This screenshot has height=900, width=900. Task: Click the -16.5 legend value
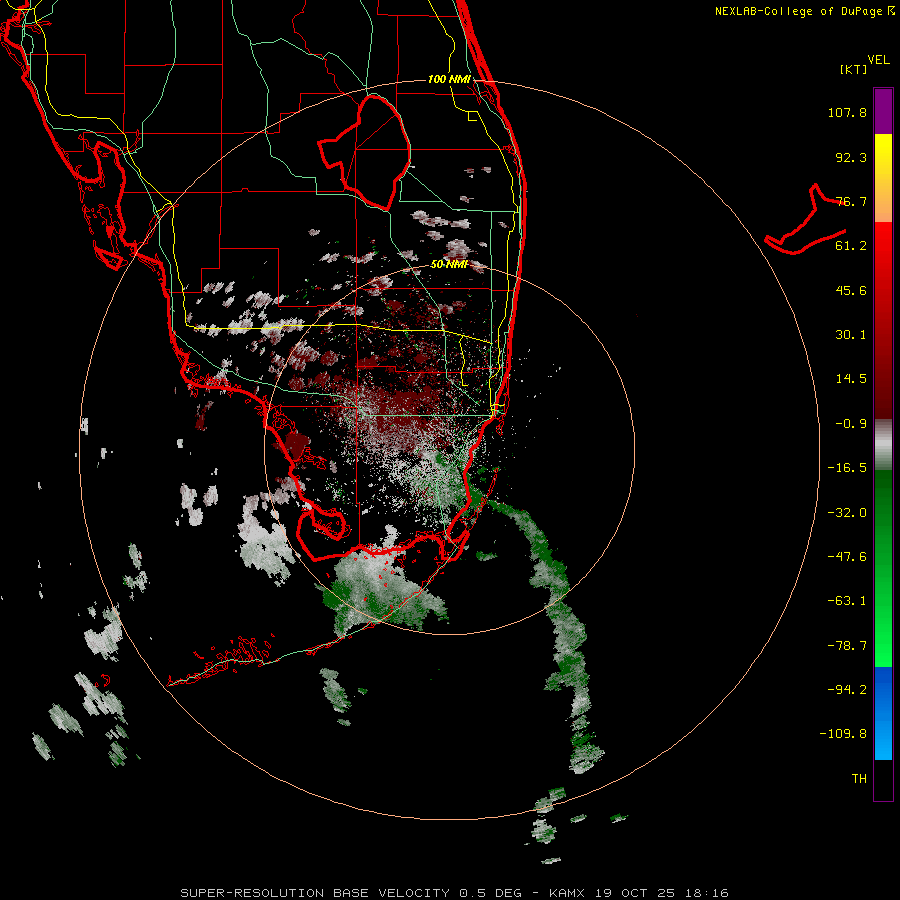point(847,468)
